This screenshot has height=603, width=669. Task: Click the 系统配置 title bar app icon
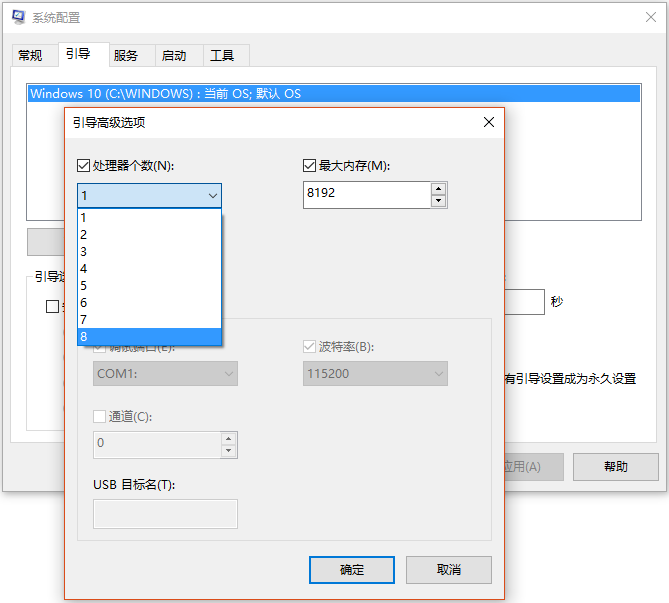click(18, 17)
